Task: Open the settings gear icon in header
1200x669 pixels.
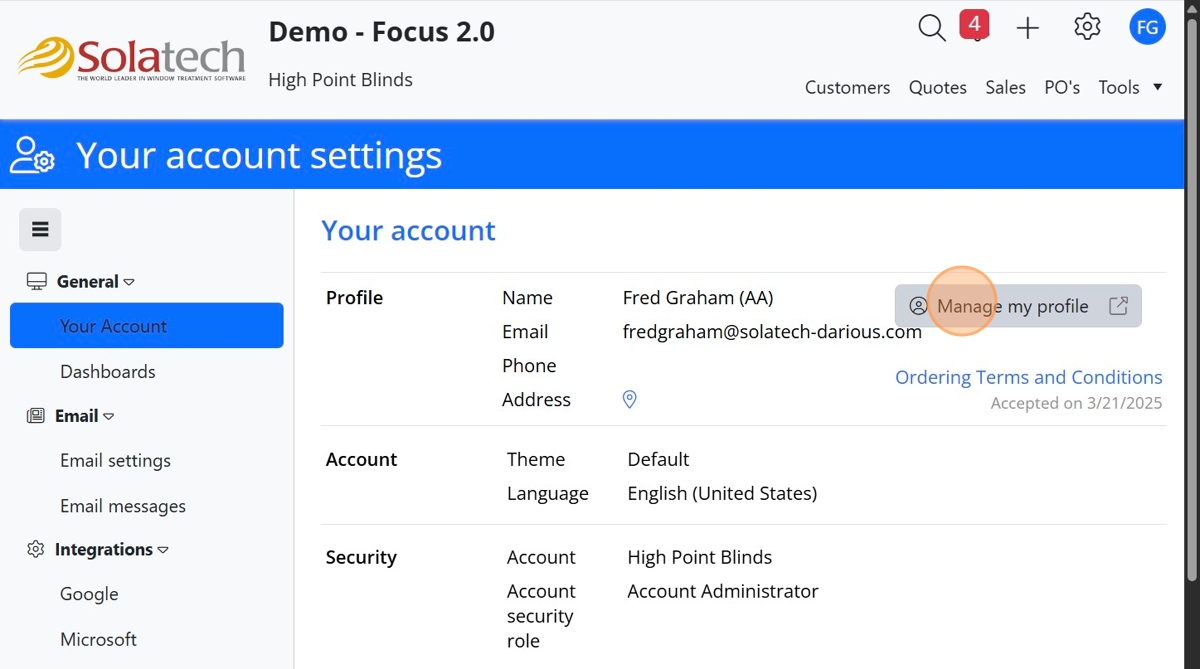Action: (x=1087, y=27)
